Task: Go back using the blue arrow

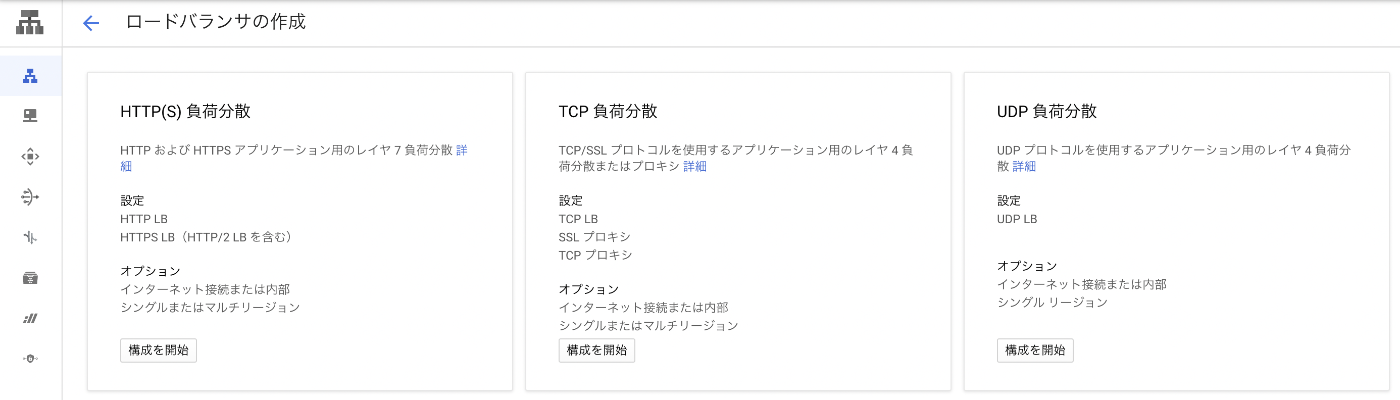Action: click(91, 23)
